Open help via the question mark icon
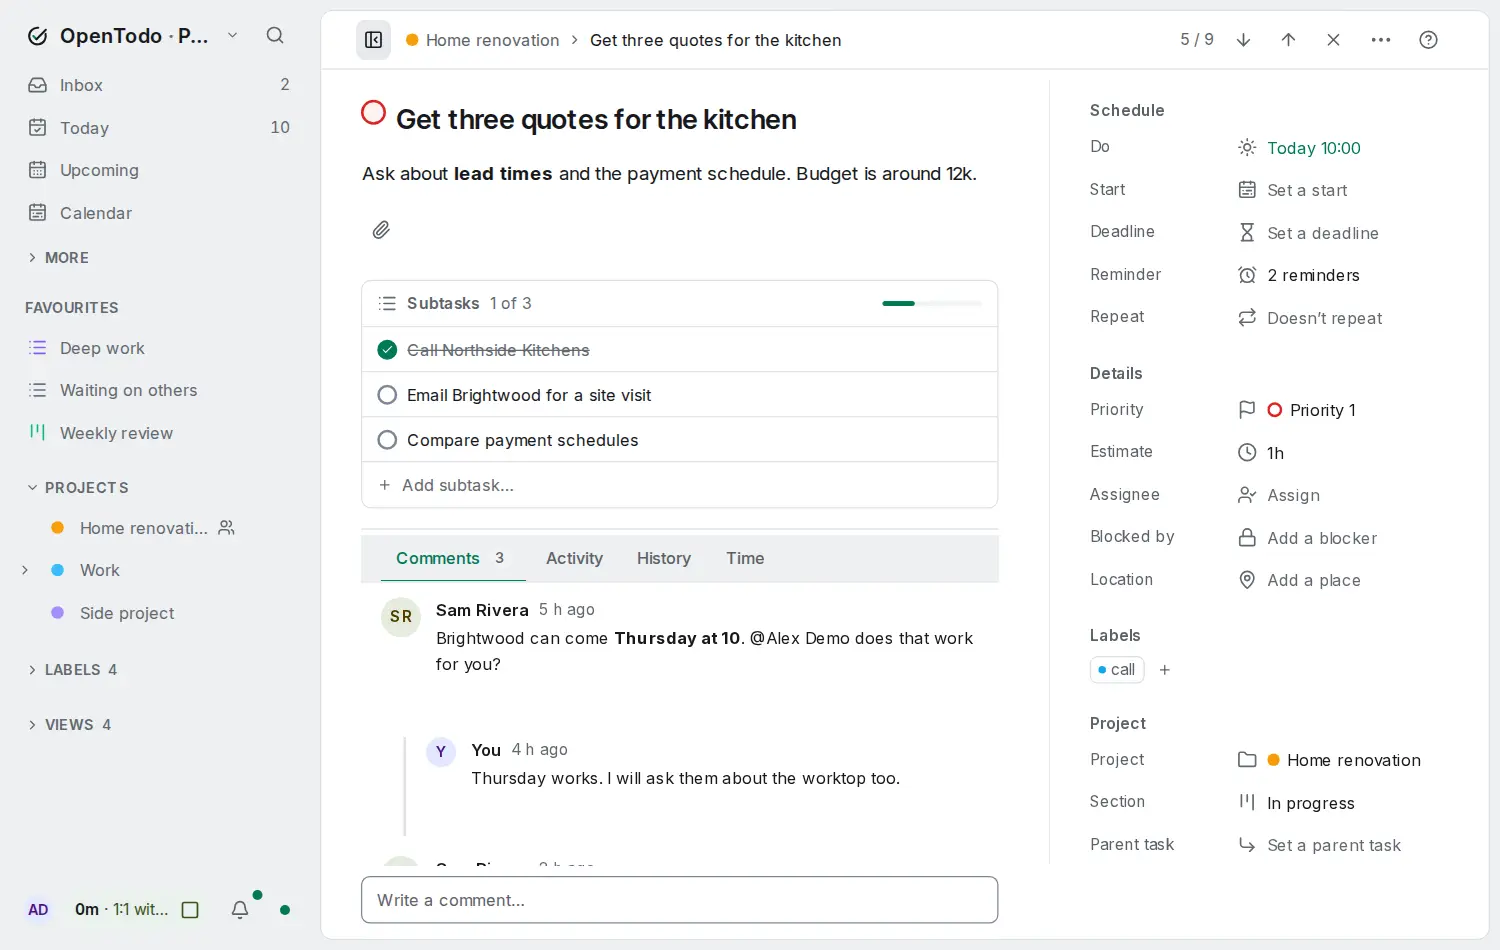 tap(1428, 40)
